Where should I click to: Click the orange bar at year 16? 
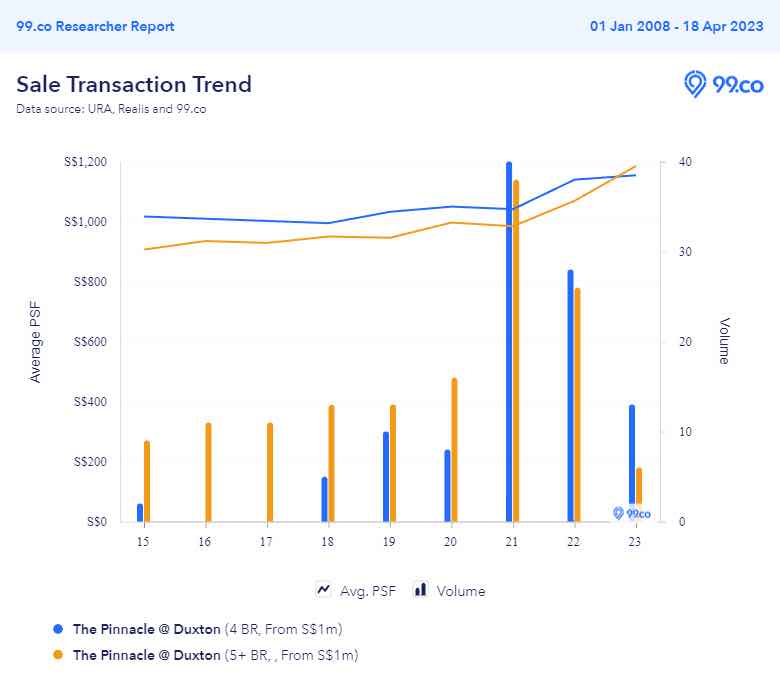click(x=208, y=472)
